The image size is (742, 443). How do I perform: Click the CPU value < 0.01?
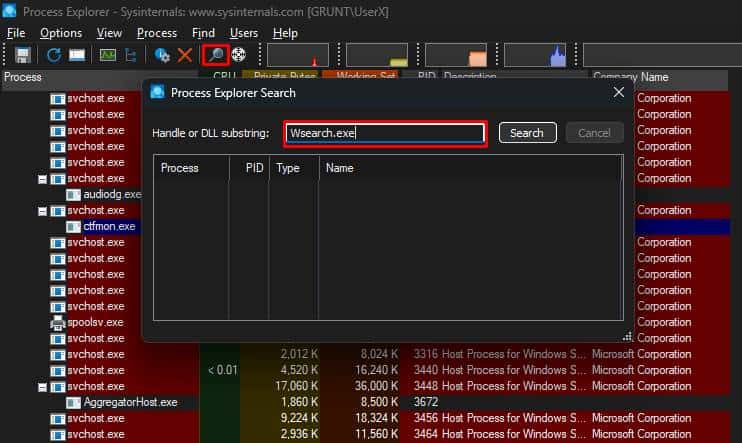click(x=222, y=370)
